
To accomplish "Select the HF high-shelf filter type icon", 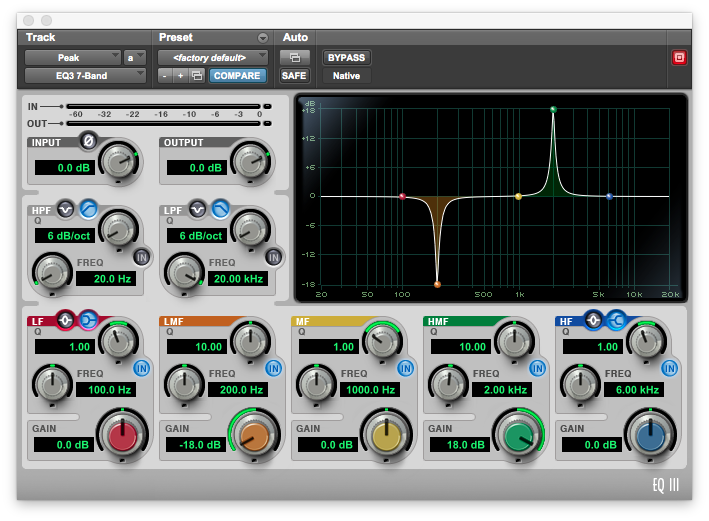I will click(x=617, y=320).
